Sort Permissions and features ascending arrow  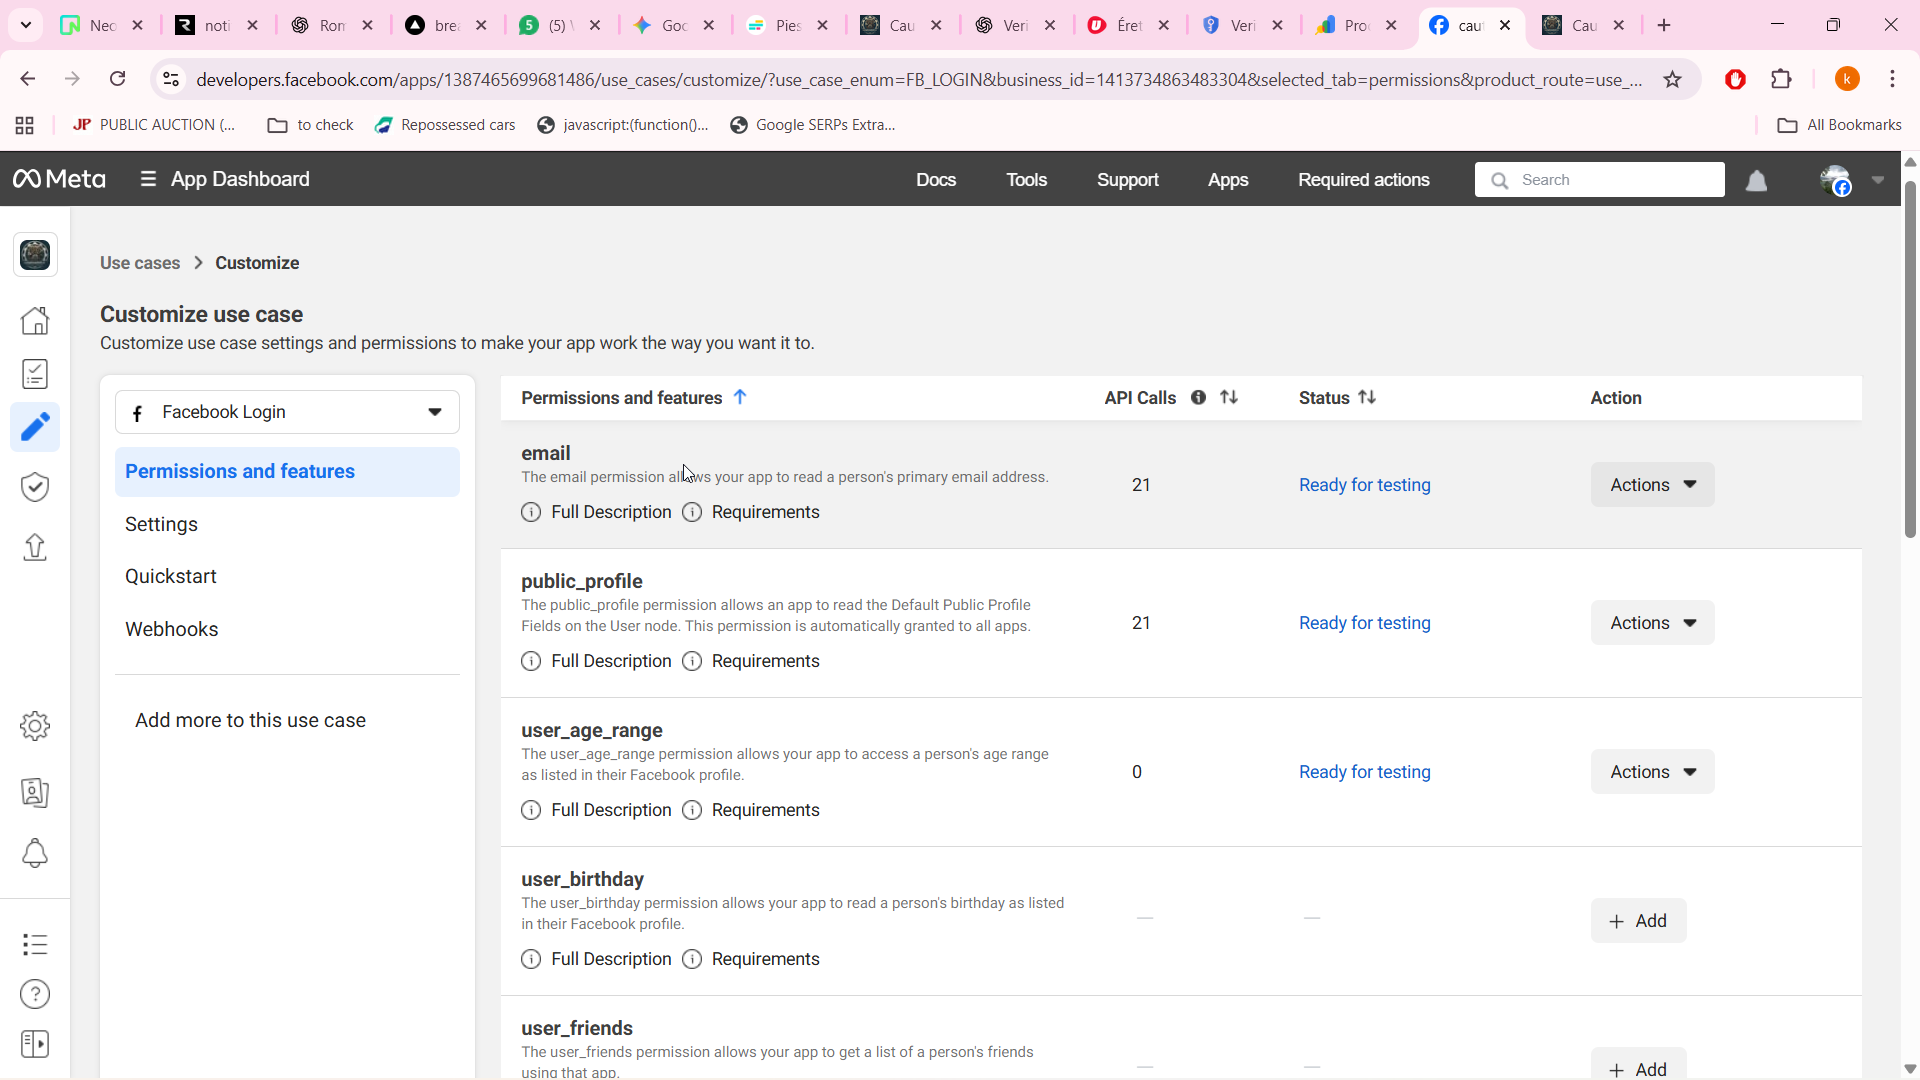(x=740, y=397)
